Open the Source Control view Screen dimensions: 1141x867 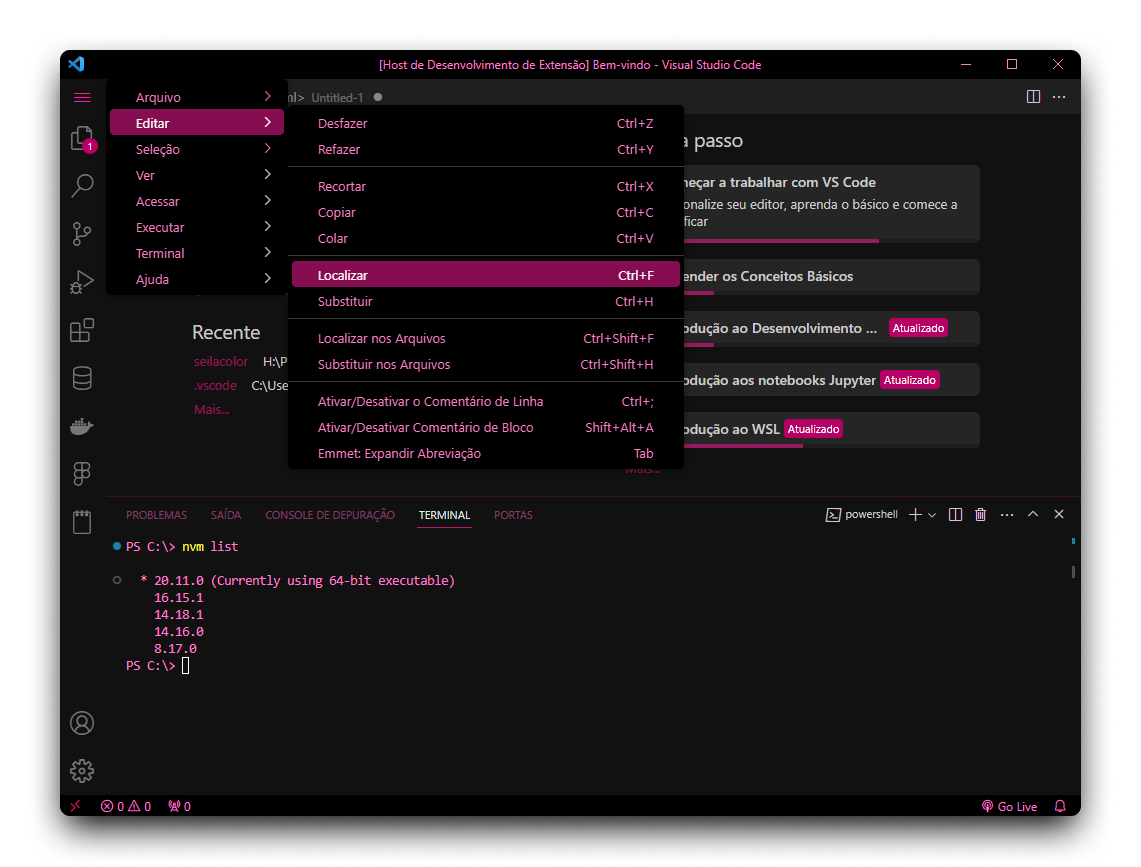tap(82, 234)
